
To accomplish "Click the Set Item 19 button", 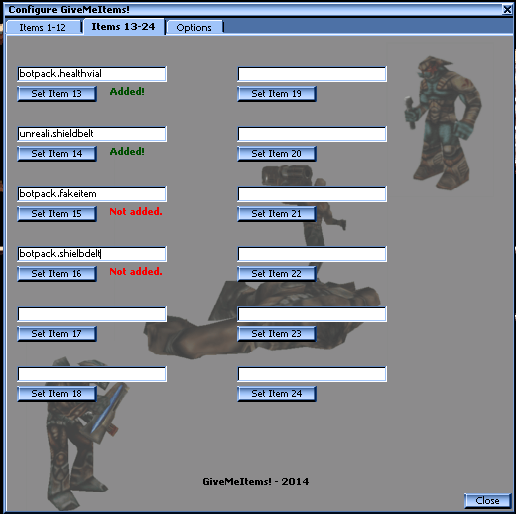I will point(277,94).
